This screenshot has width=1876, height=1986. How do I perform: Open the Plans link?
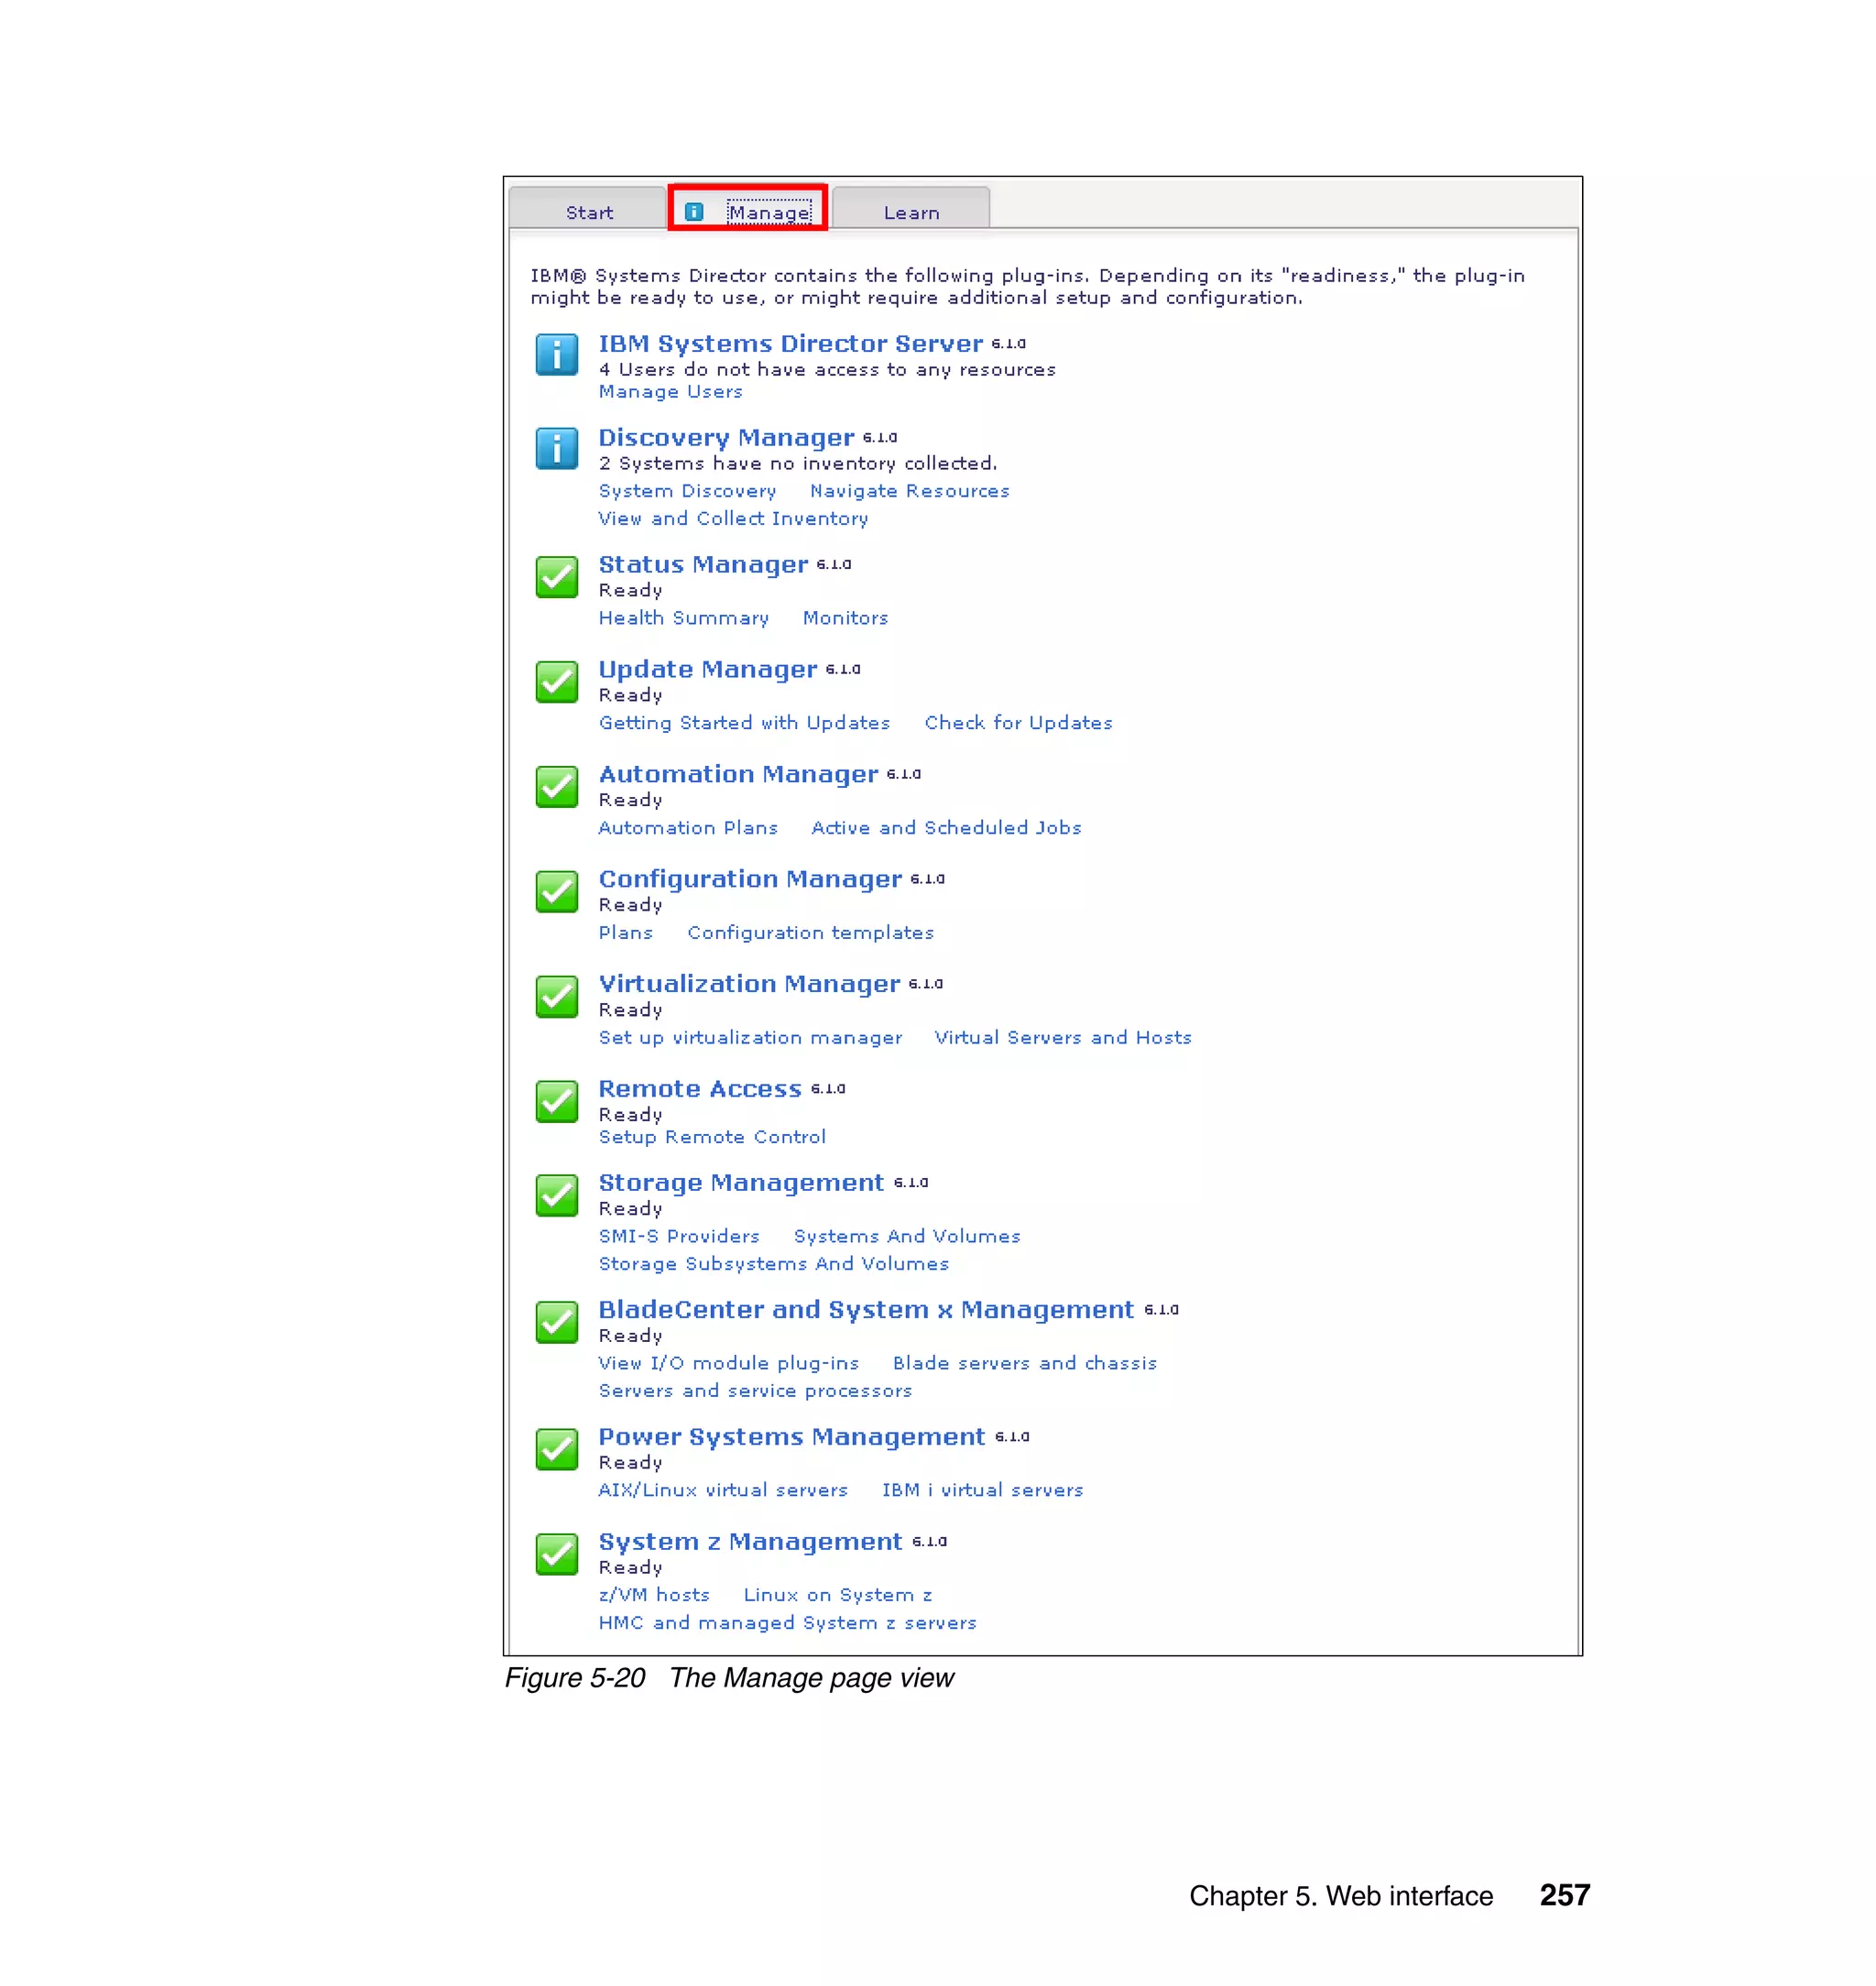pos(625,933)
